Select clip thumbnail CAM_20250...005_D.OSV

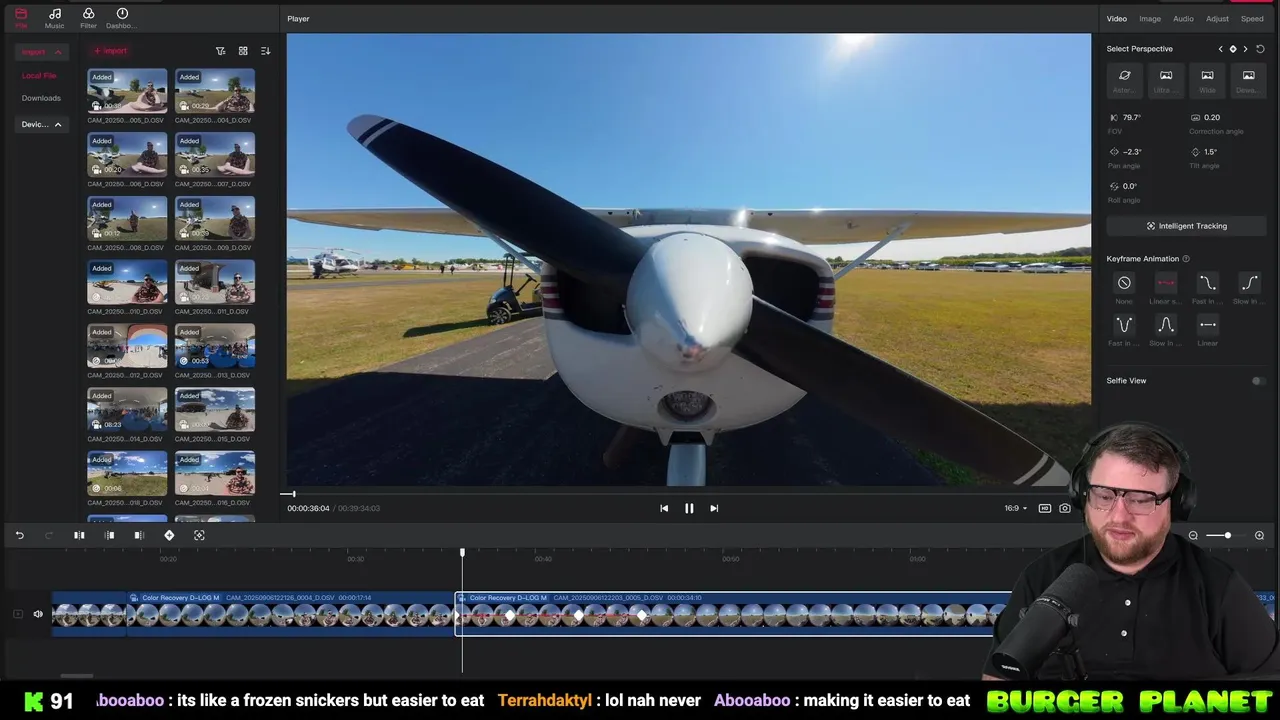click(127, 91)
